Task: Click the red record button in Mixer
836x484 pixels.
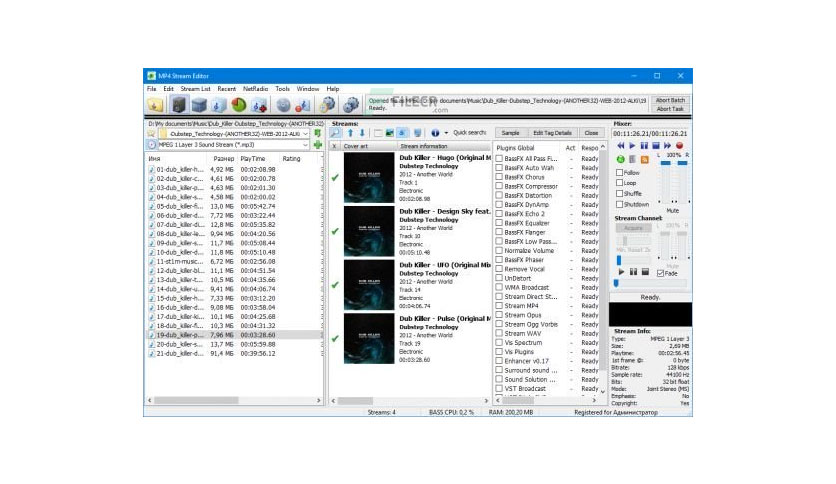Action: tap(680, 145)
